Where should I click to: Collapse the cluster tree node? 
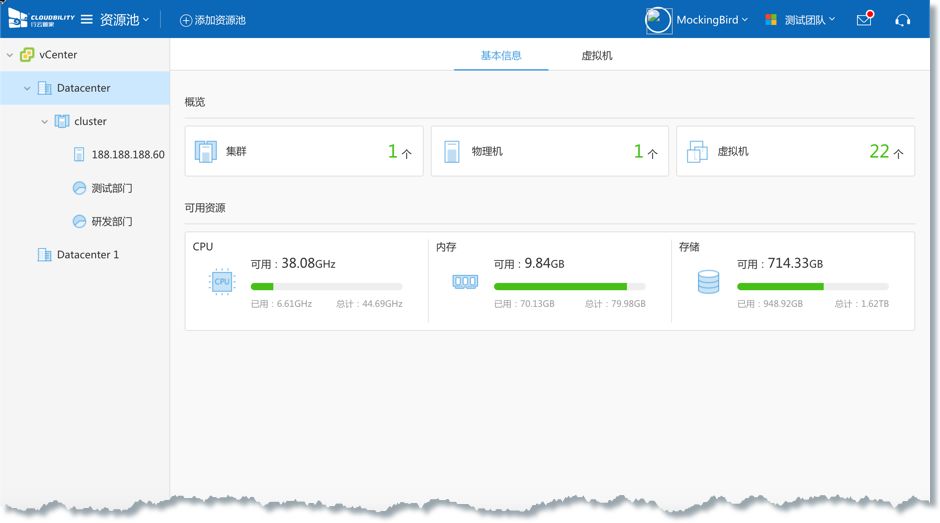[44, 122]
